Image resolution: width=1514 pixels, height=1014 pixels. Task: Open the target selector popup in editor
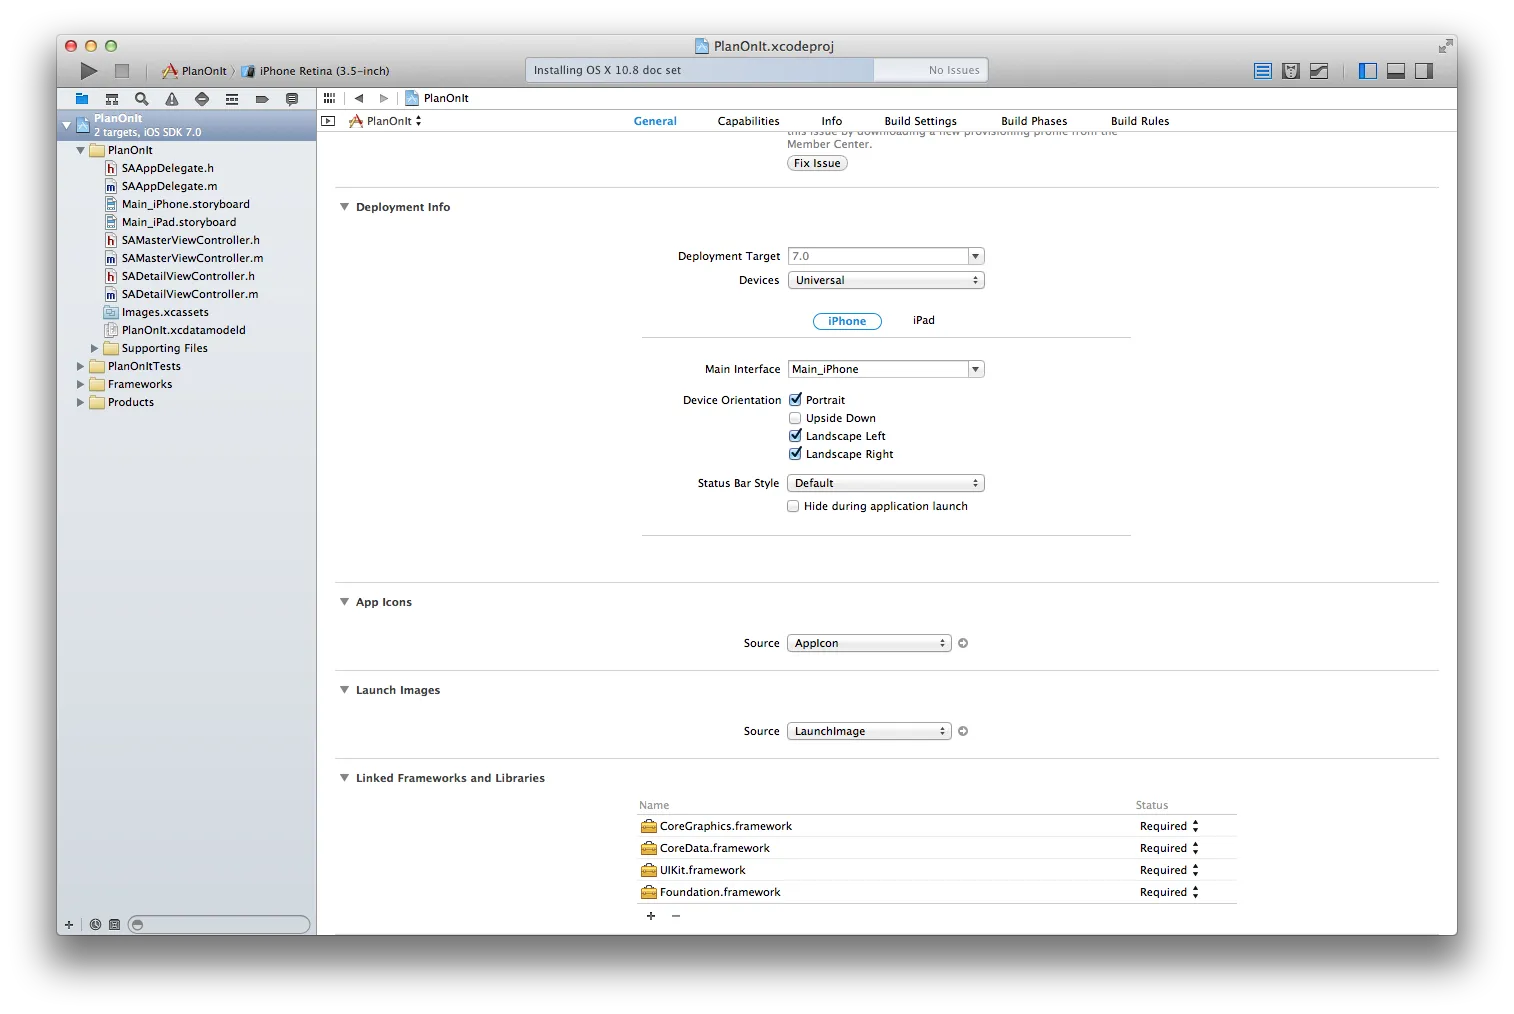click(x=385, y=121)
